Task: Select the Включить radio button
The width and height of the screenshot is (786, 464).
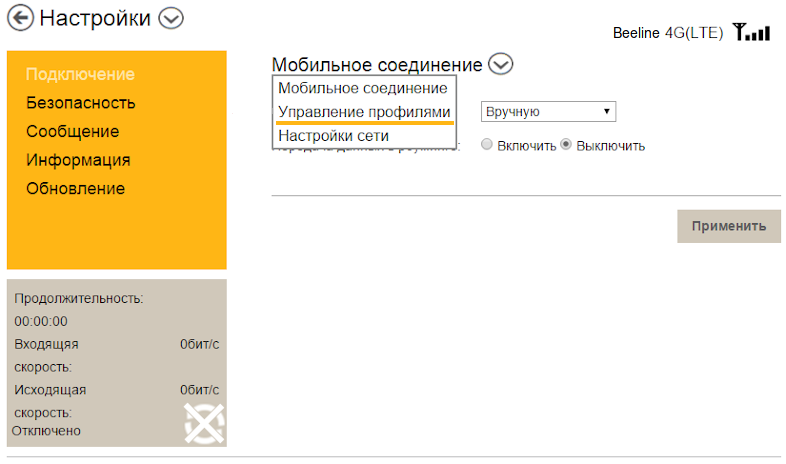Action: point(487,145)
